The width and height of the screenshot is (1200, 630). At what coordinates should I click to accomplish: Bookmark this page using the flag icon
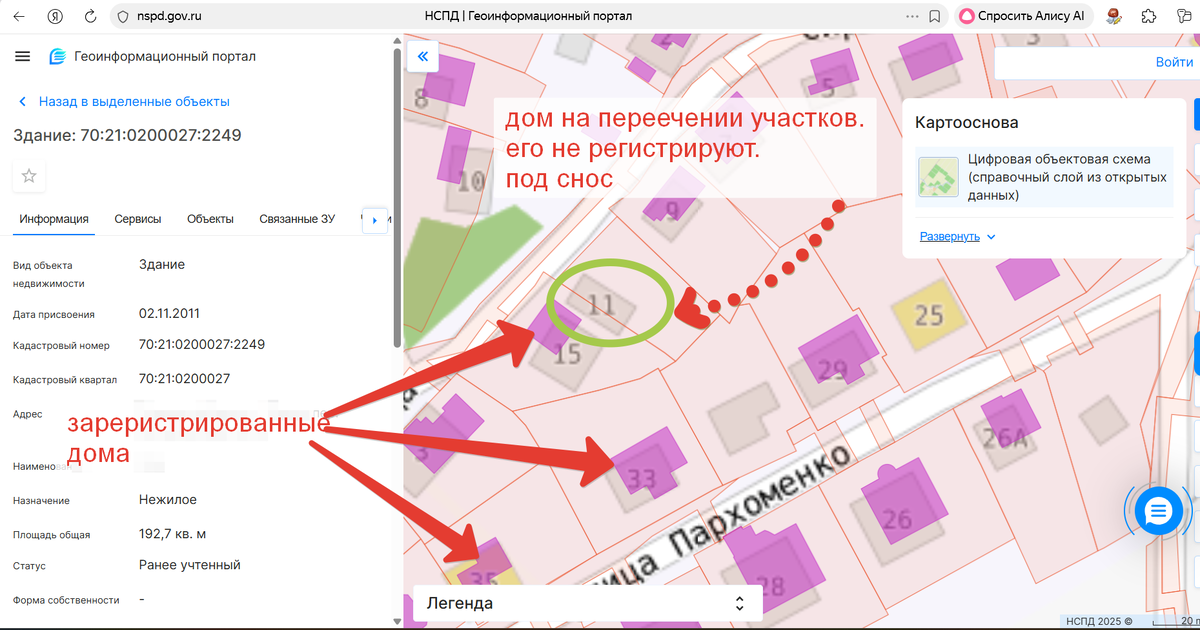[935, 15]
